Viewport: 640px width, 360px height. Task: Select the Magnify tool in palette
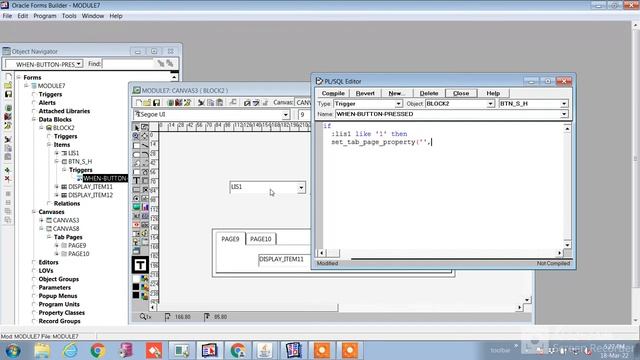[x=136, y=136]
